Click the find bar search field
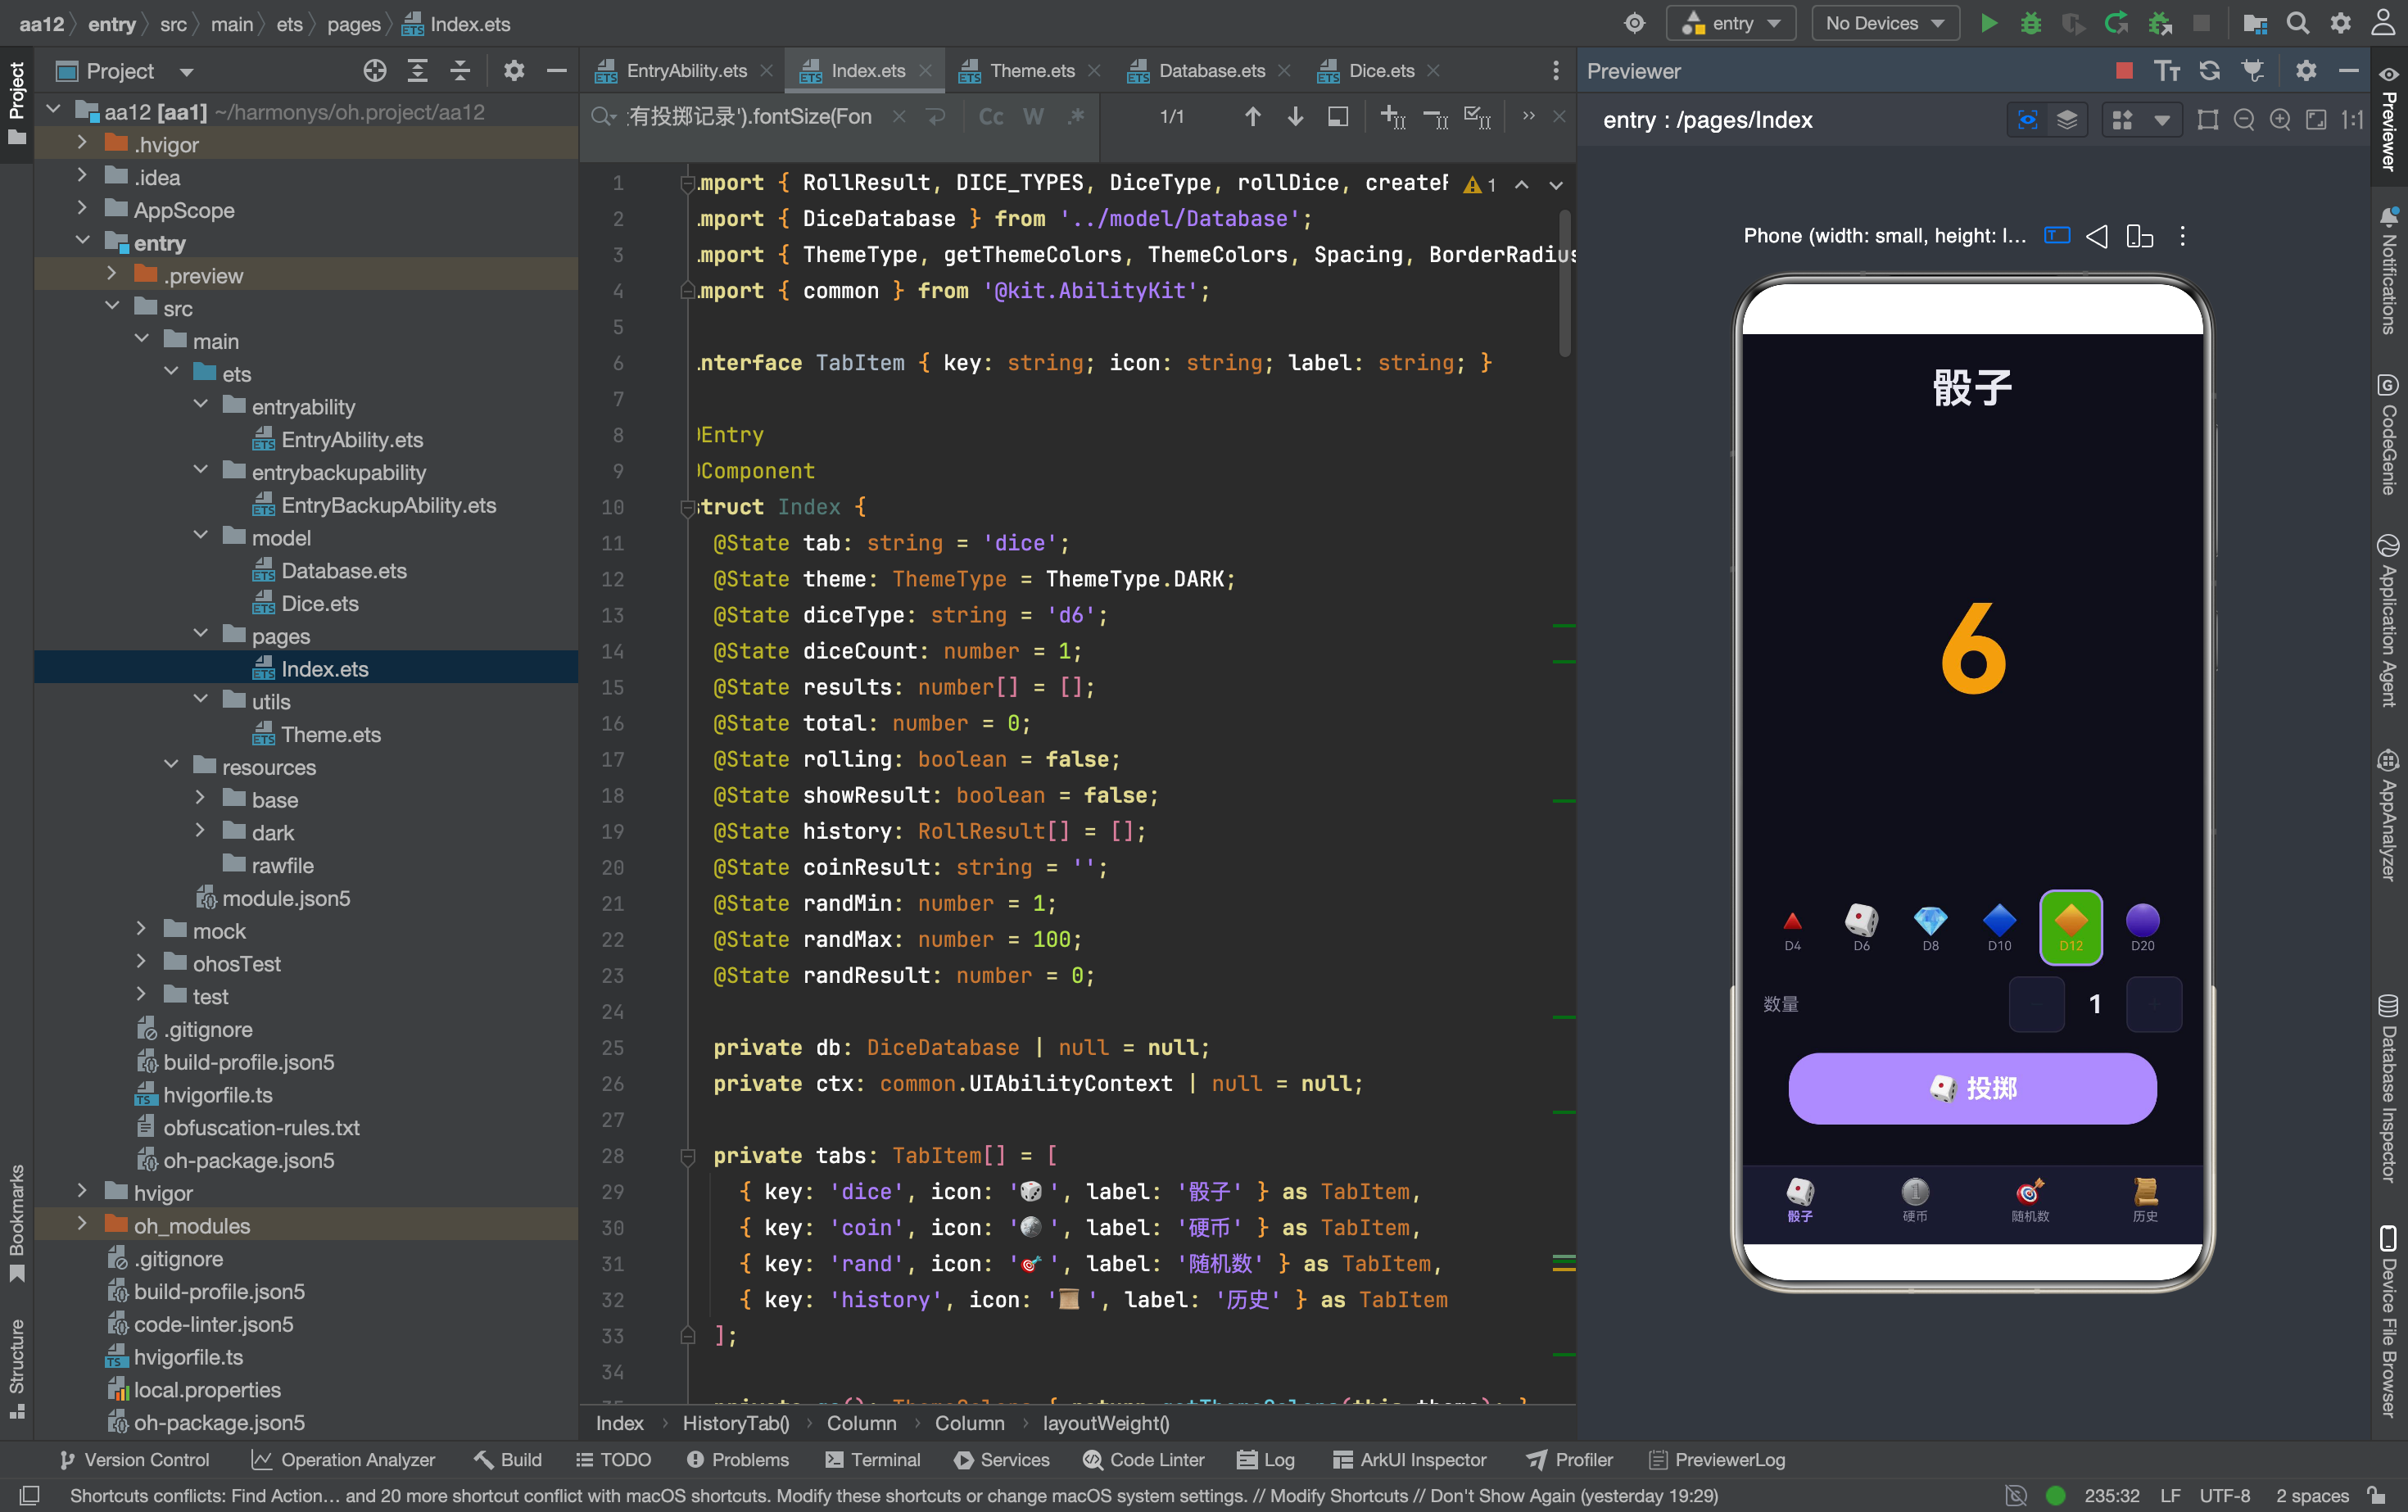 pyautogui.click(x=750, y=117)
